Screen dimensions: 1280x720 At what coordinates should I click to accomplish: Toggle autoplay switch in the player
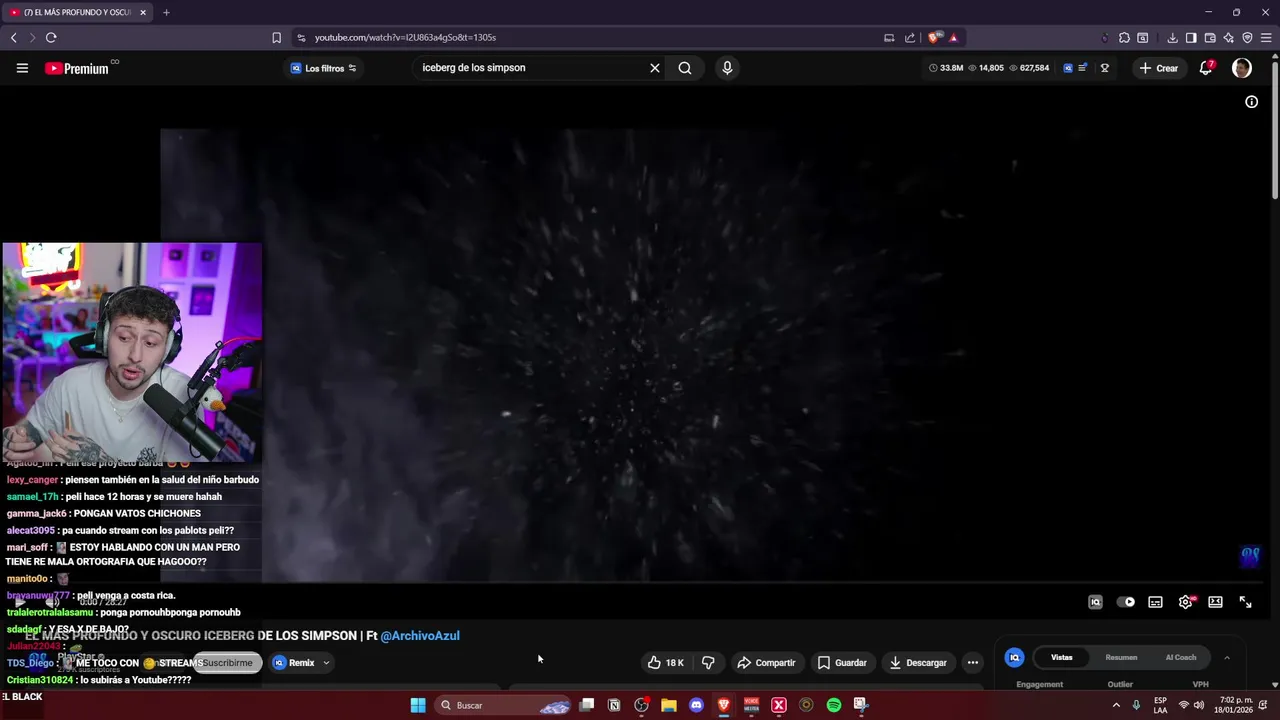[x=1126, y=602]
